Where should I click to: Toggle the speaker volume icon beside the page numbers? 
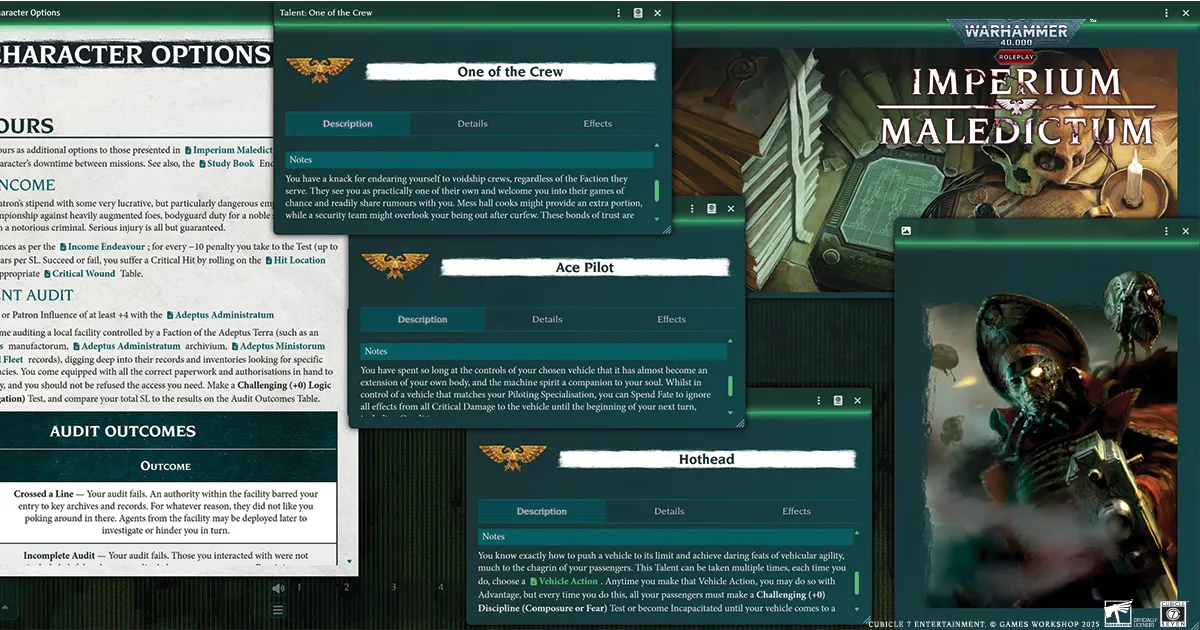click(x=278, y=588)
